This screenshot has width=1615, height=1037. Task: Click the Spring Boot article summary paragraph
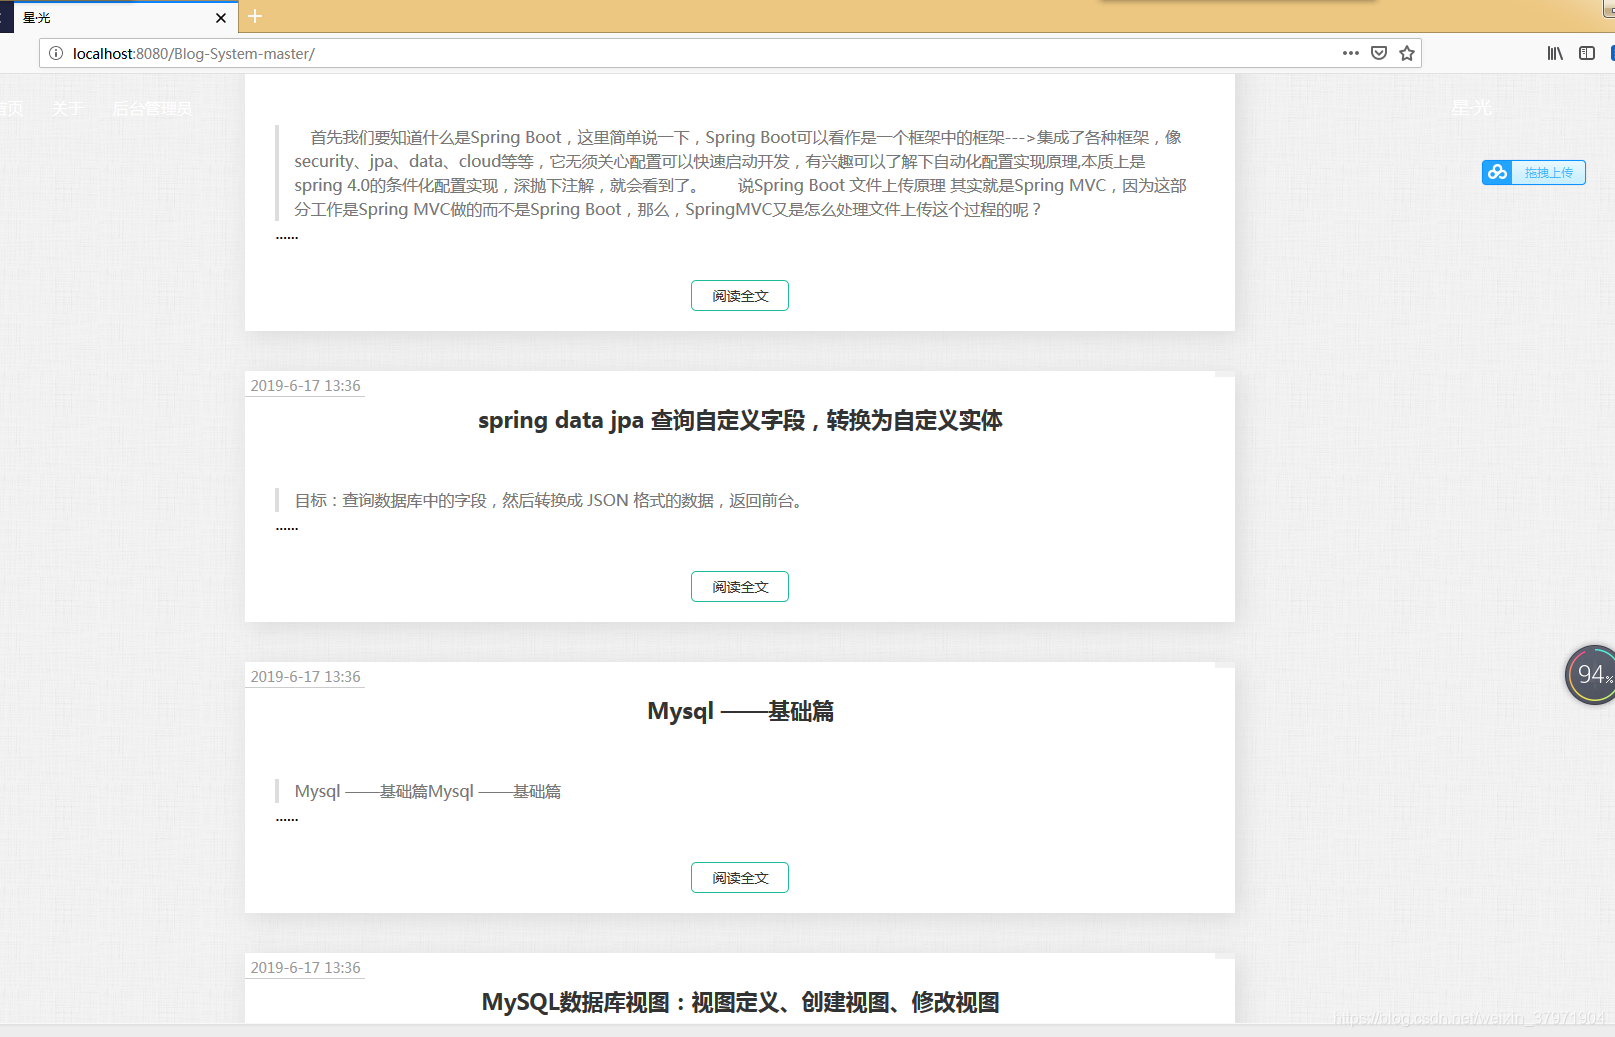point(740,173)
